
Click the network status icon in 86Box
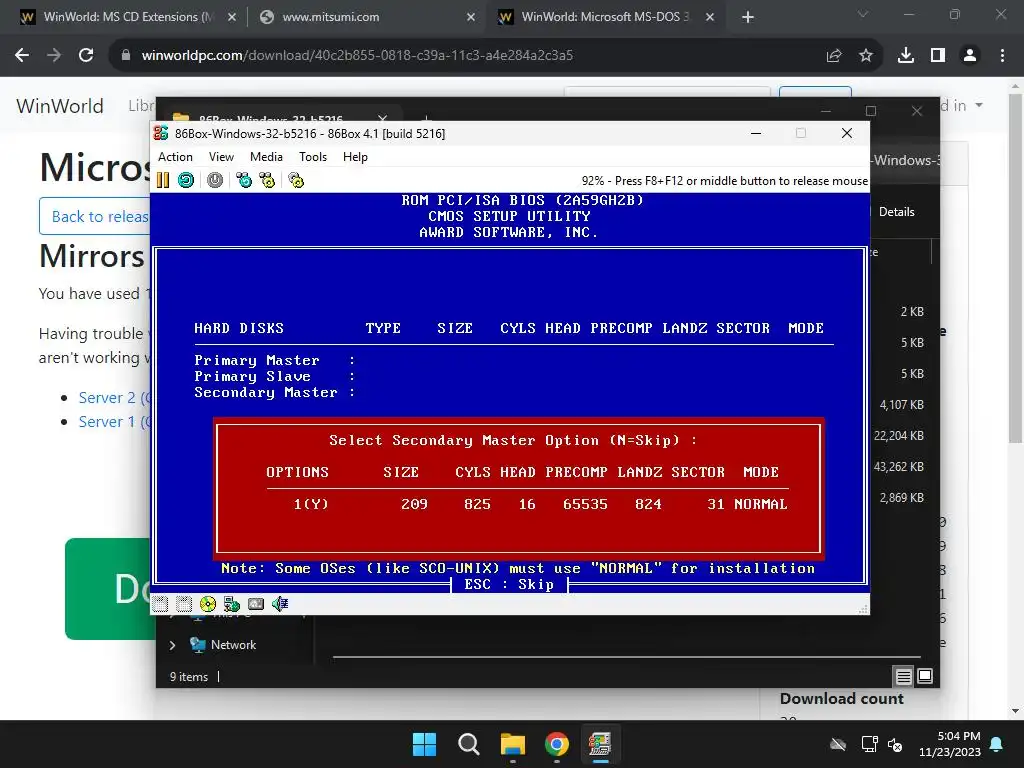(231, 604)
